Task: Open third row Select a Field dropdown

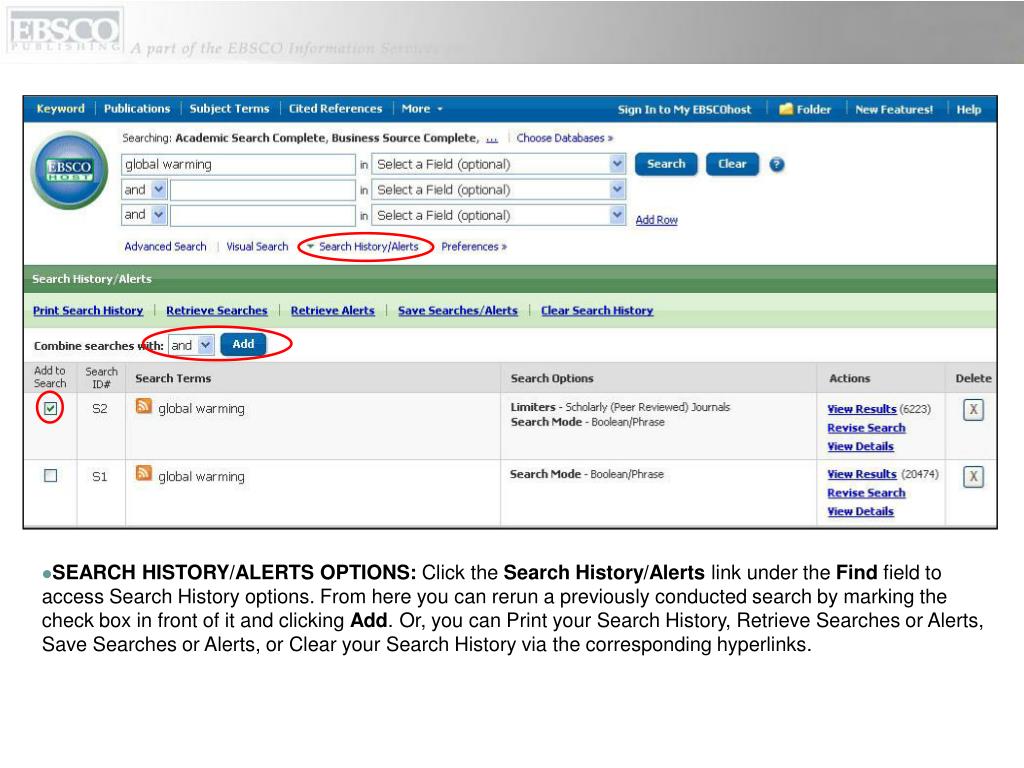Action: point(499,216)
